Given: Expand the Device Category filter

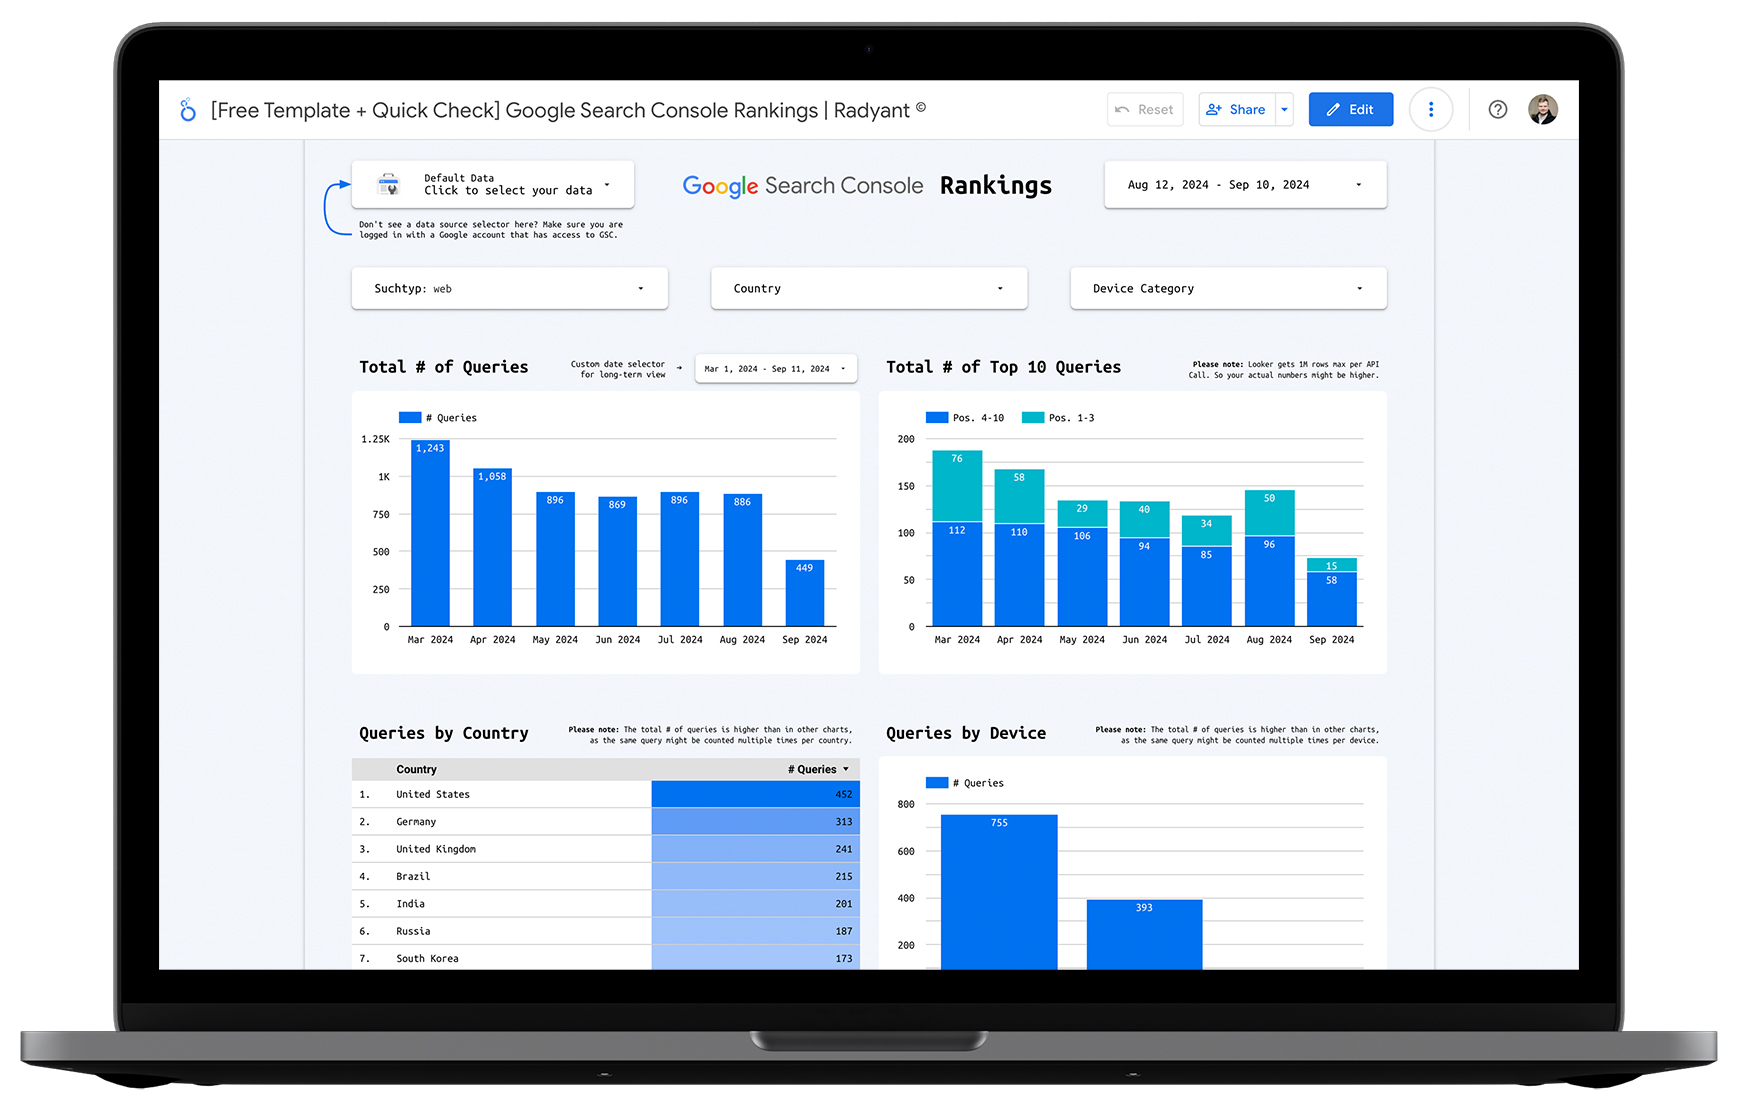Looking at the screenshot, I should (1227, 289).
